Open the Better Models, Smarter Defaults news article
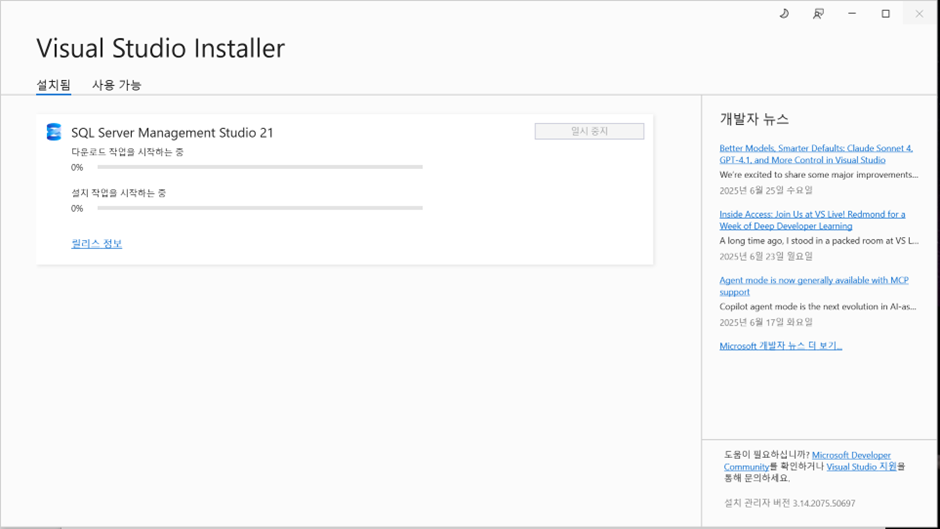 tap(816, 154)
